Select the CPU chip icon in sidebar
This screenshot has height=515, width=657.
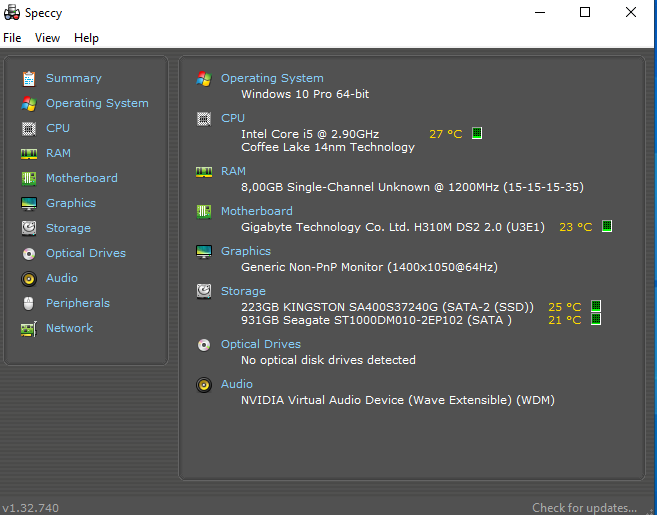tap(28, 128)
